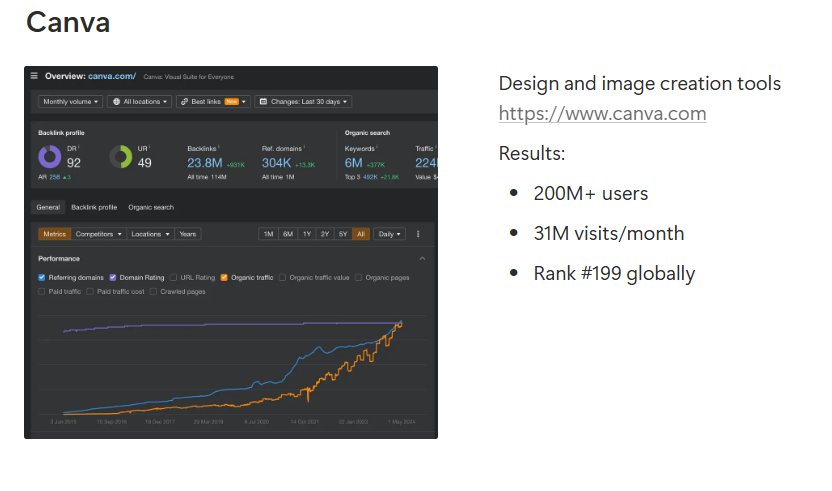Collapse the Performance section chevron
Image resolution: width=832 pixels, height=491 pixels.
[x=422, y=258]
